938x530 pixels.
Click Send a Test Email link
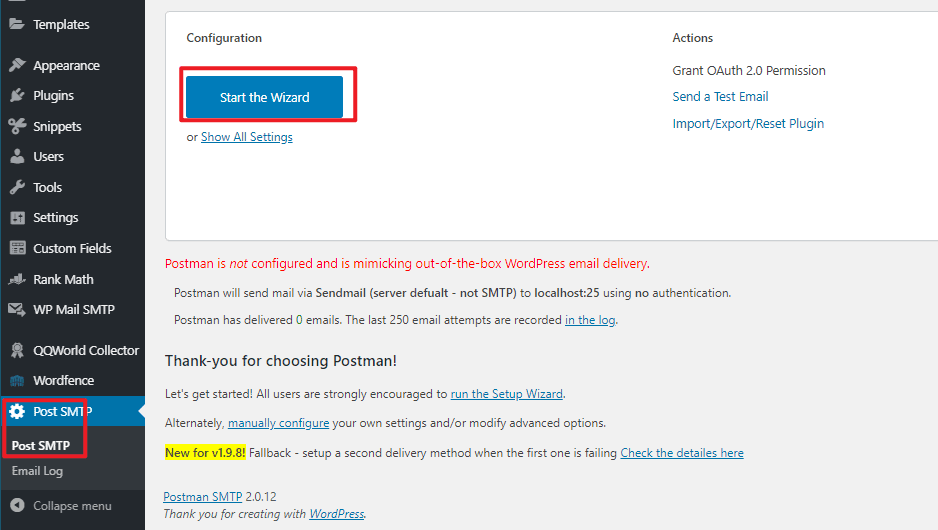tap(720, 96)
